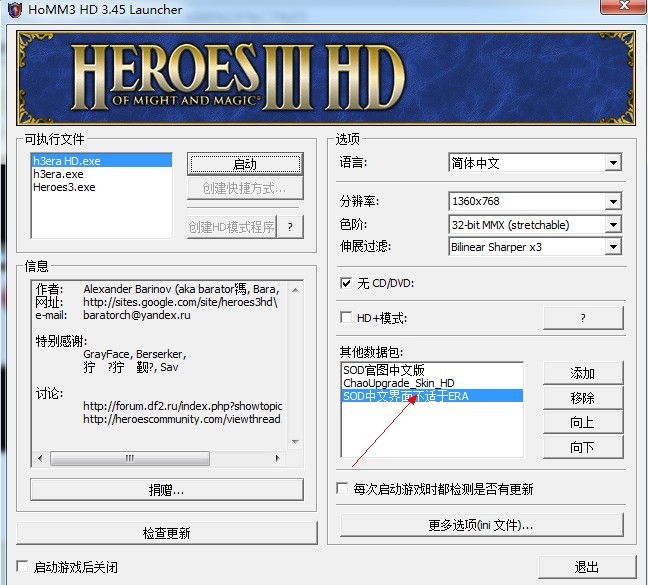
Task: Enable the HD+模式 checkbox
Action: click(x=346, y=318)
